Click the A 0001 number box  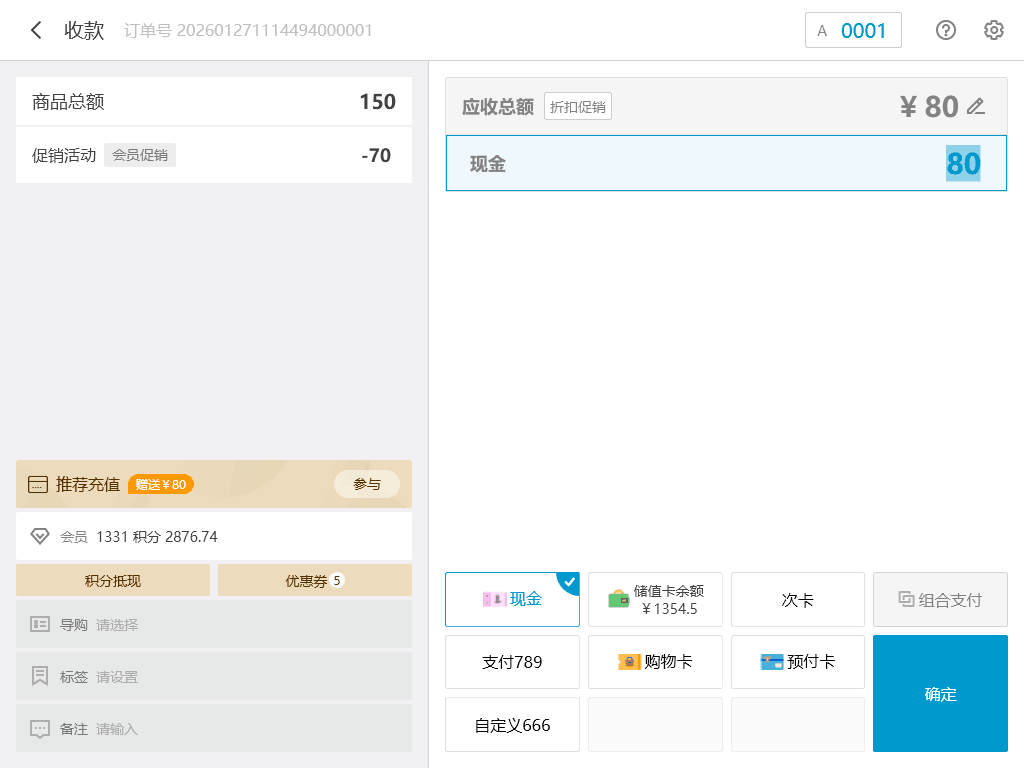coord(853,30)
